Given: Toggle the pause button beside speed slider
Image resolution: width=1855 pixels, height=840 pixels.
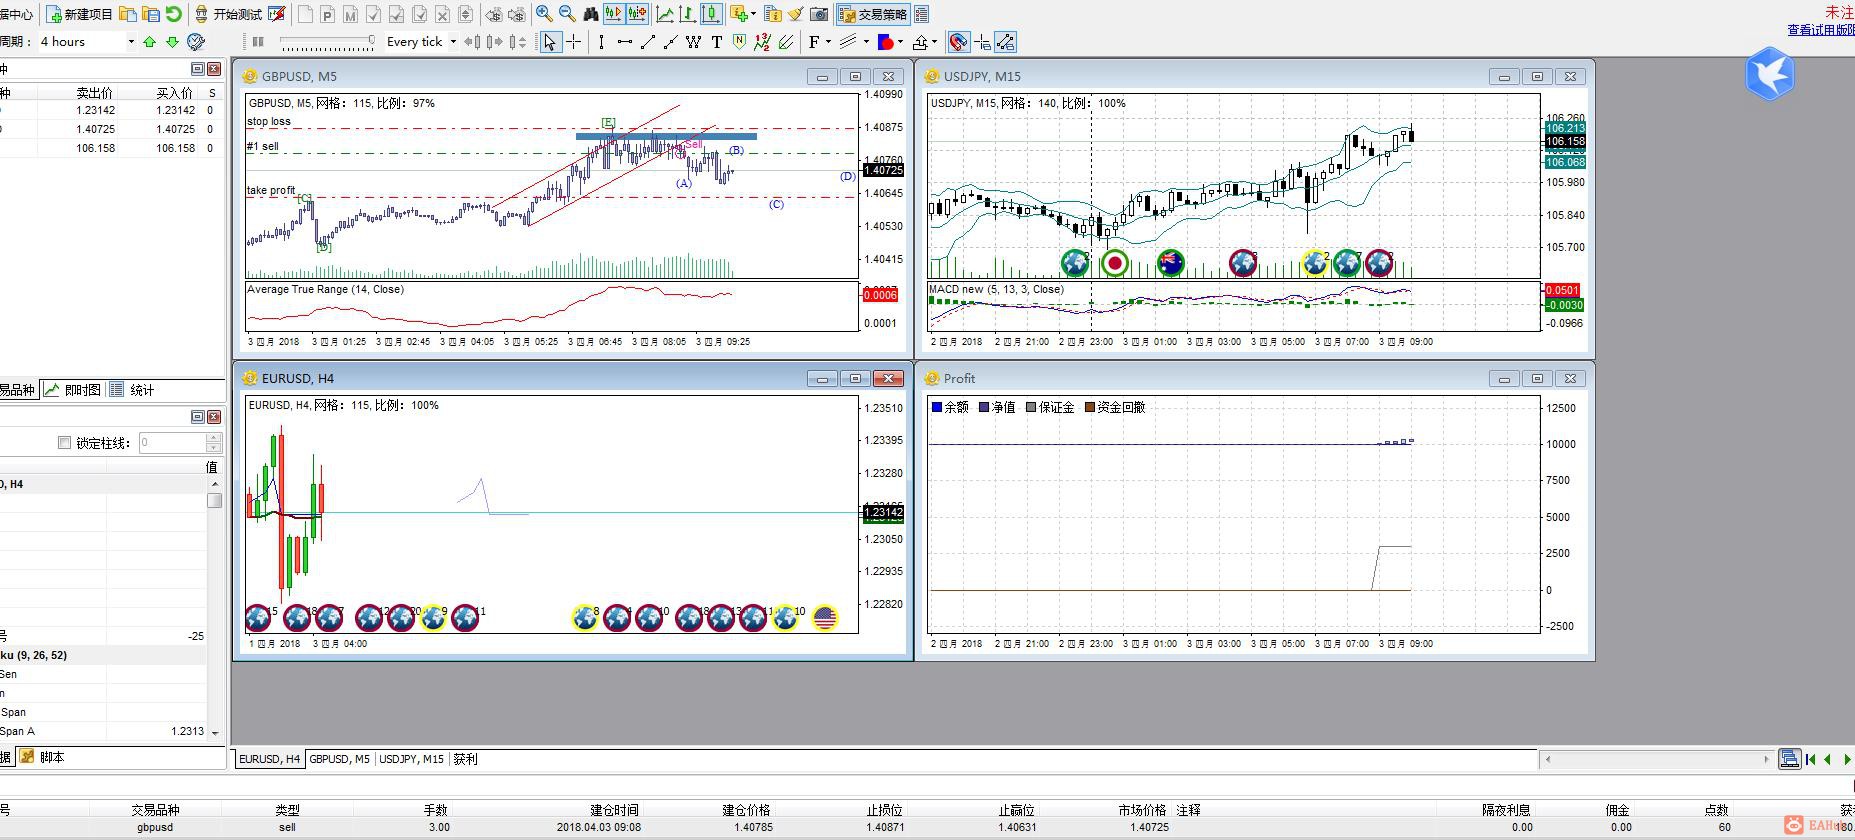Looking at the screenshot, I should pos(258,42).
